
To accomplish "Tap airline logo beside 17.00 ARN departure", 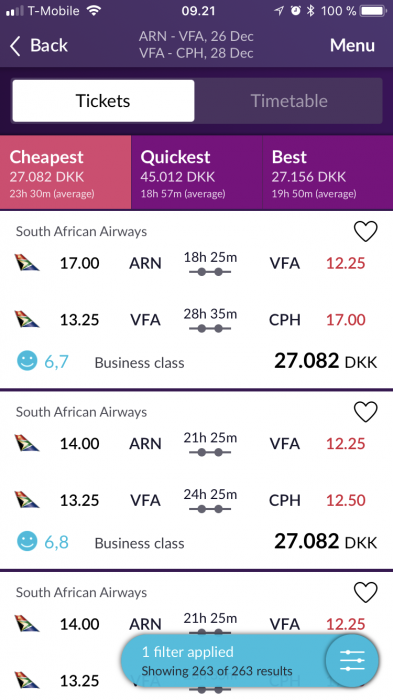I will point(27,262).
